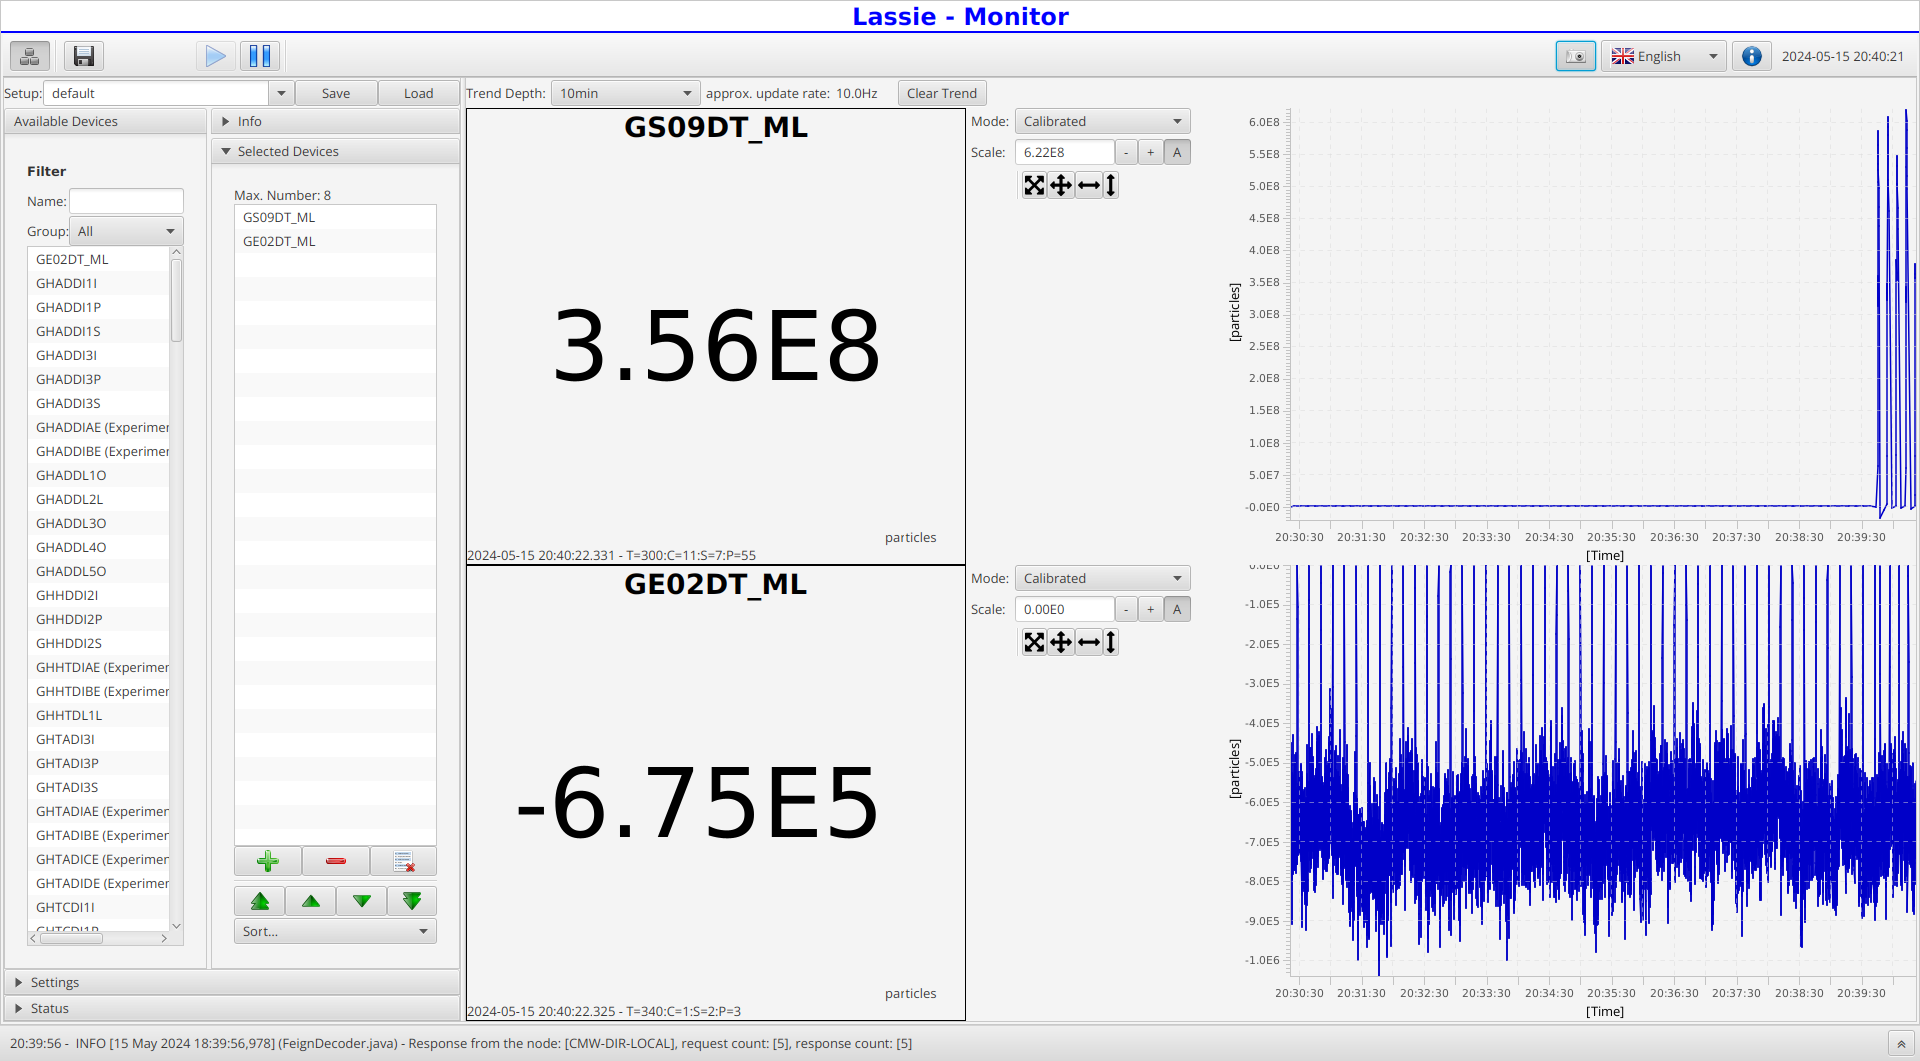Screen dimensions: 1920x1061
Task: Click fit-all zoom icon for GE02DT_ML chart
Action: [1034, 642]
